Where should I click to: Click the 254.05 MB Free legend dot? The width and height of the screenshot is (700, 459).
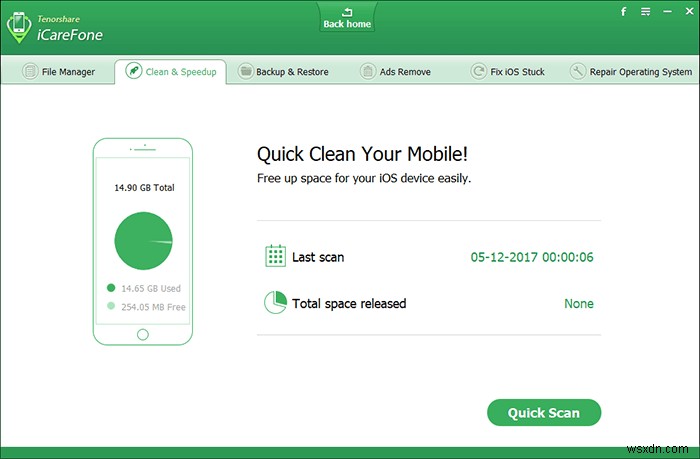click(111, 306)
